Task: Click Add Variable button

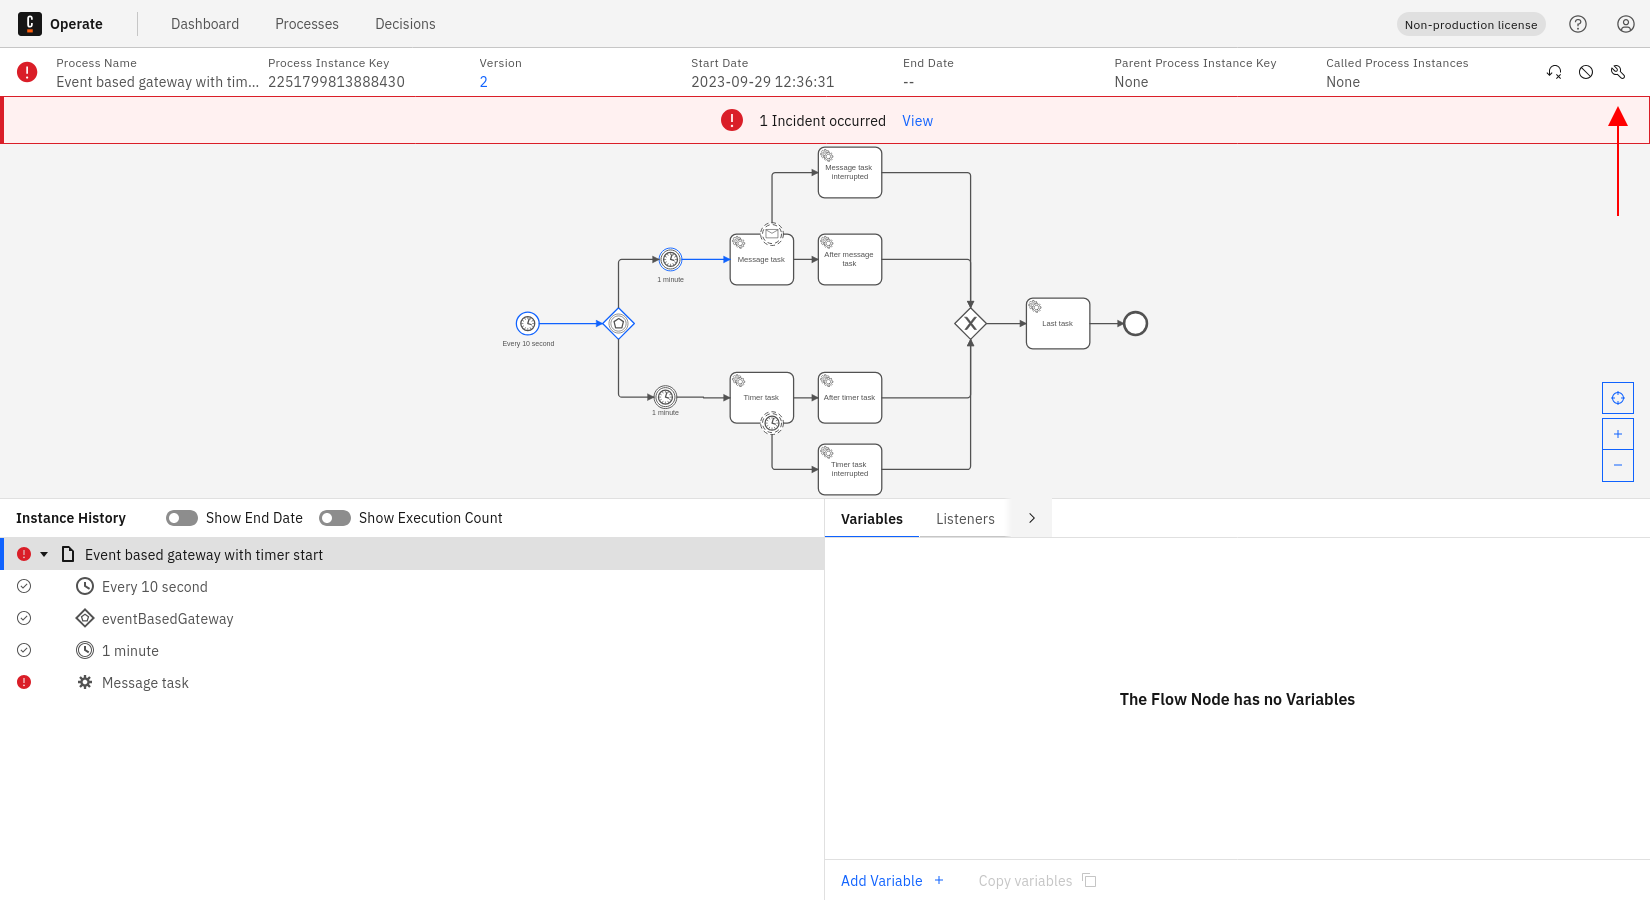Action: pos(892,881)
